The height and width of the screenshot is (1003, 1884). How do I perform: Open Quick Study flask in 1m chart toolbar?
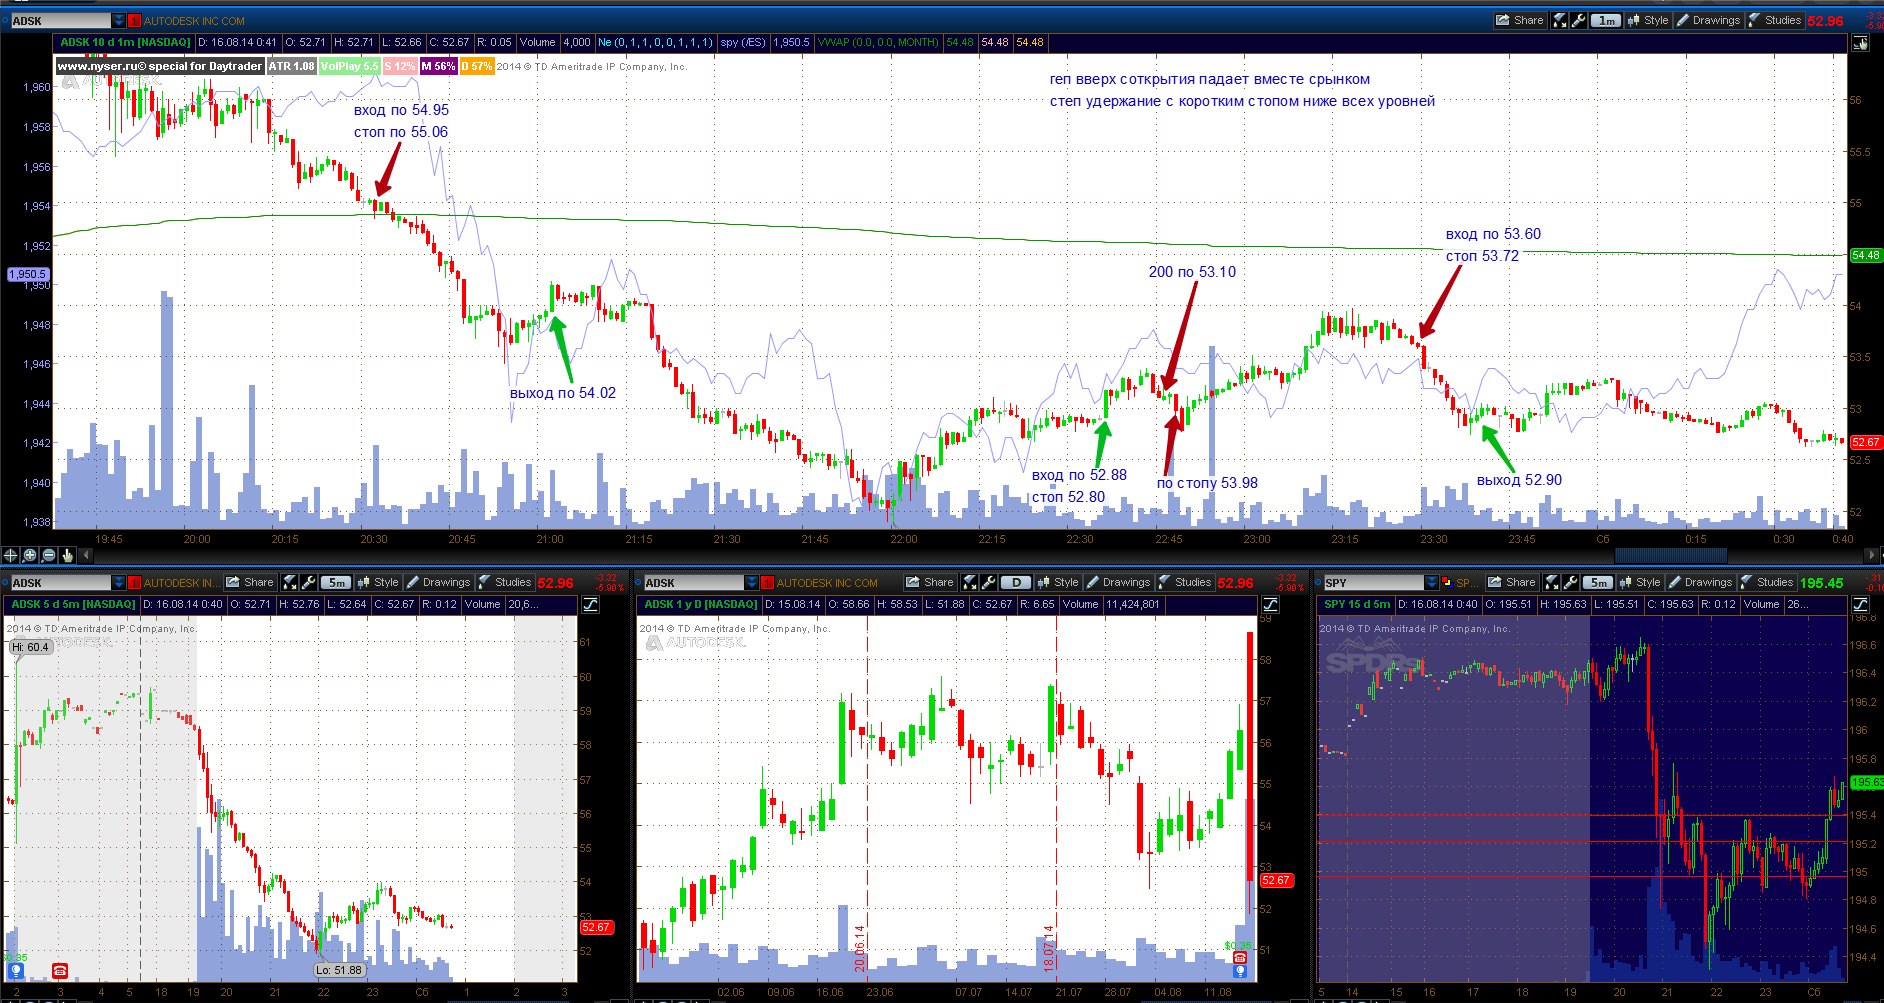(1559, 20)
